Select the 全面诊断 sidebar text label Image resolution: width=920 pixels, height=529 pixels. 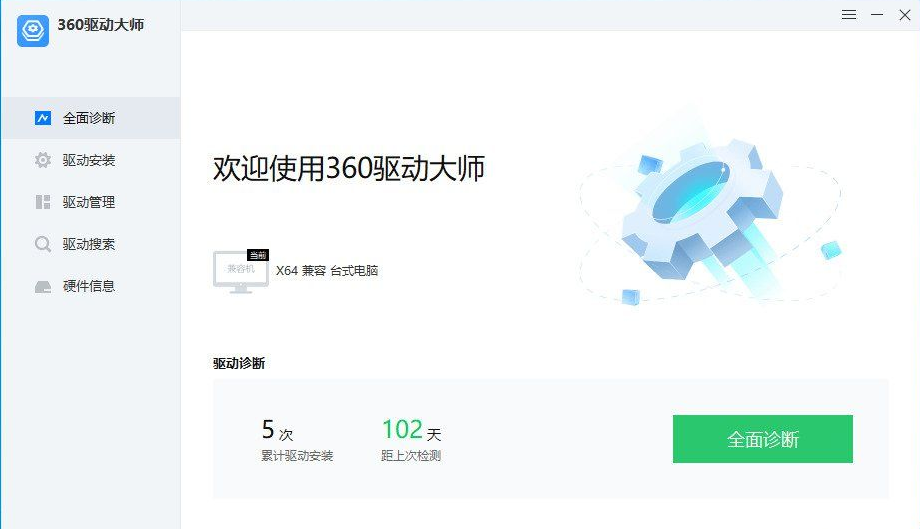point(89,118)
